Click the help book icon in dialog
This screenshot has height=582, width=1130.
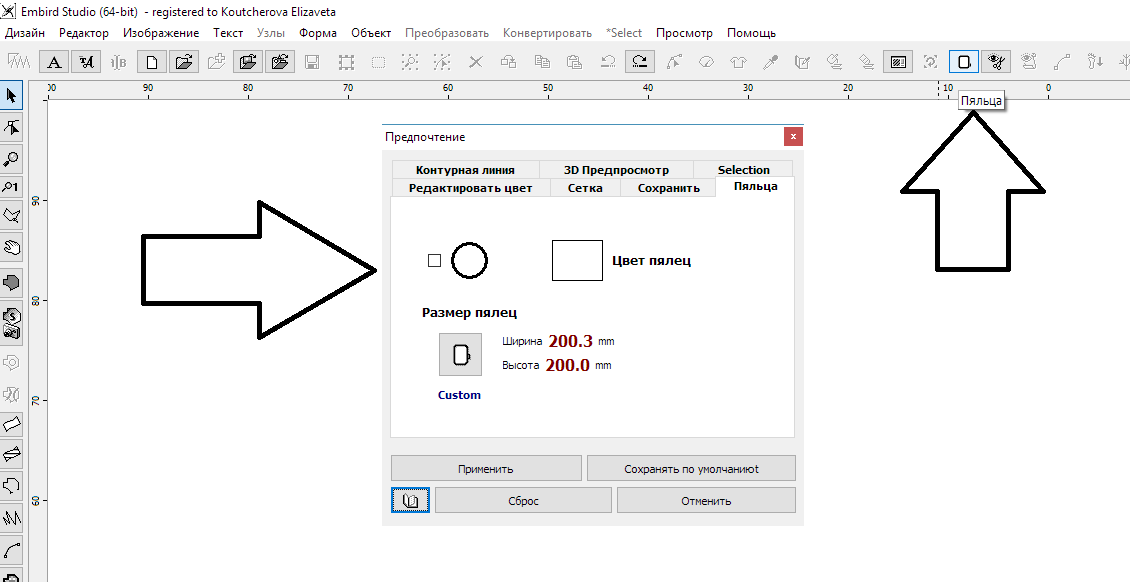pos(410,501)
